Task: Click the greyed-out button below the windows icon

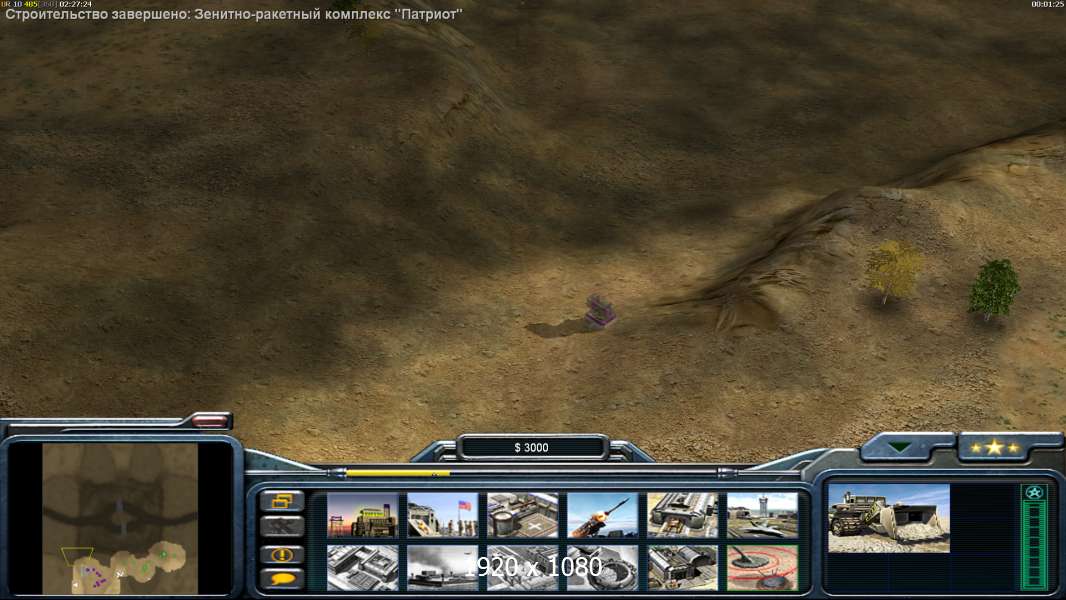Action: tap(281, 527)
